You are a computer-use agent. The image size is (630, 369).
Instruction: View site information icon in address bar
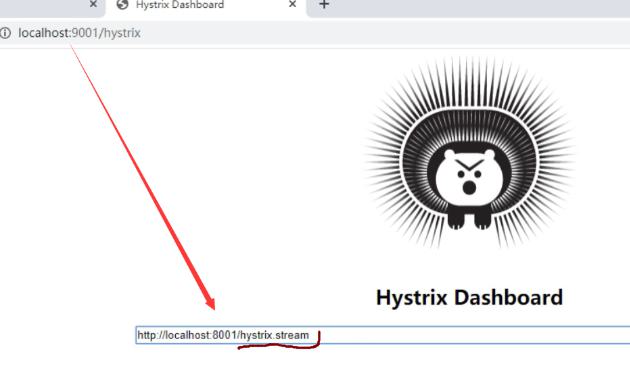[5, 33]
